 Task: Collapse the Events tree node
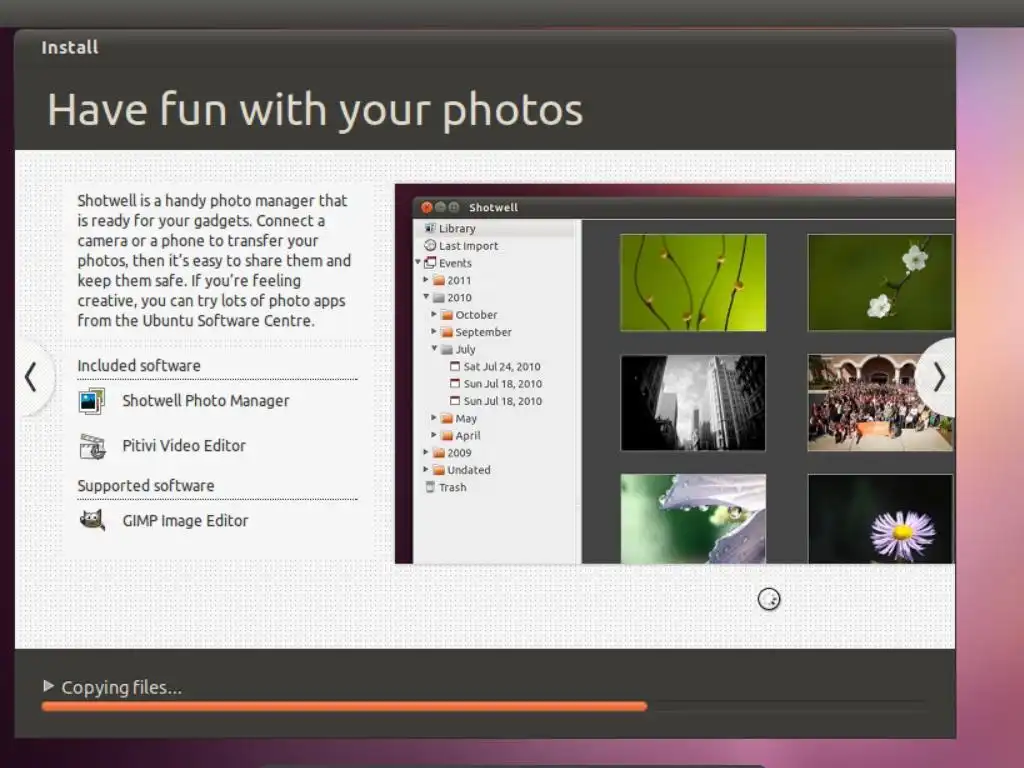(x=418, y=262)
